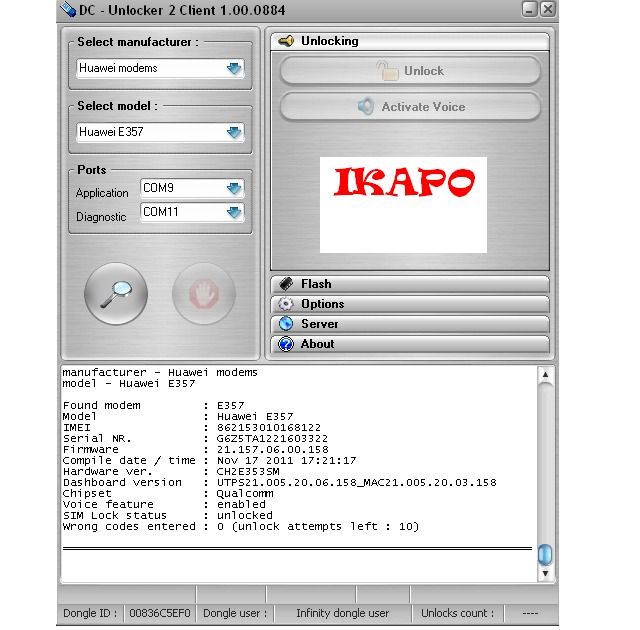Open the Unlocking panel header
The width and height of the screenshot is (640, 630).
click(x=410, y=41)
